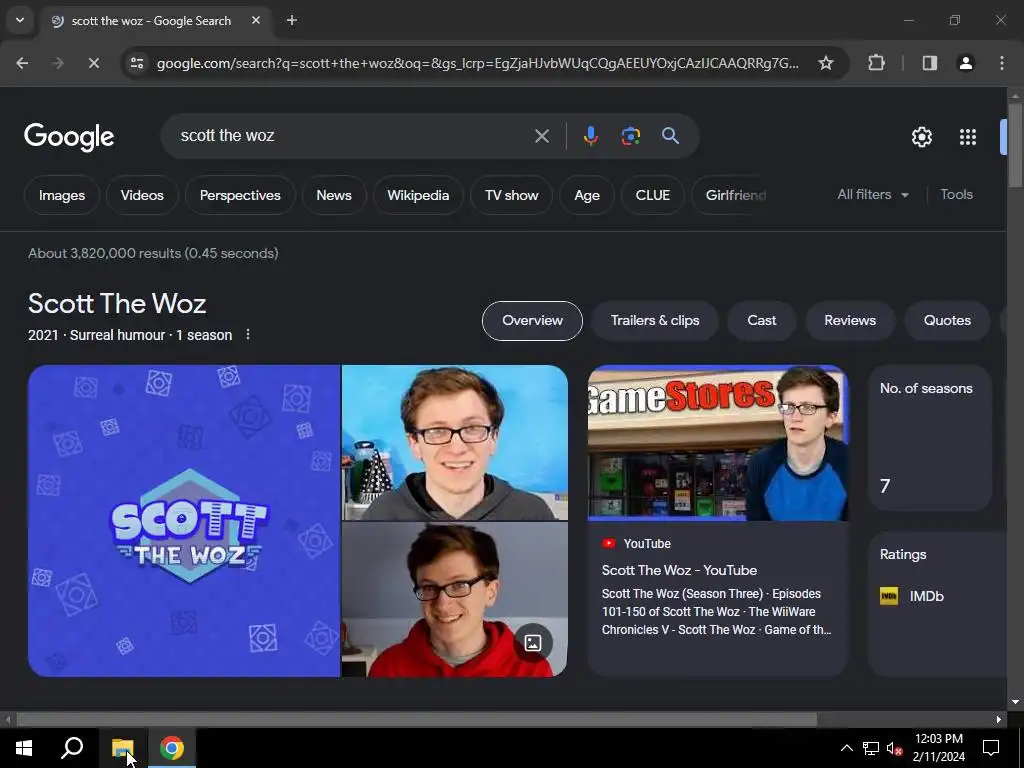Open the network status tray icon
This screenshot has width=1024, height=768.
click(x=871, y=748)
